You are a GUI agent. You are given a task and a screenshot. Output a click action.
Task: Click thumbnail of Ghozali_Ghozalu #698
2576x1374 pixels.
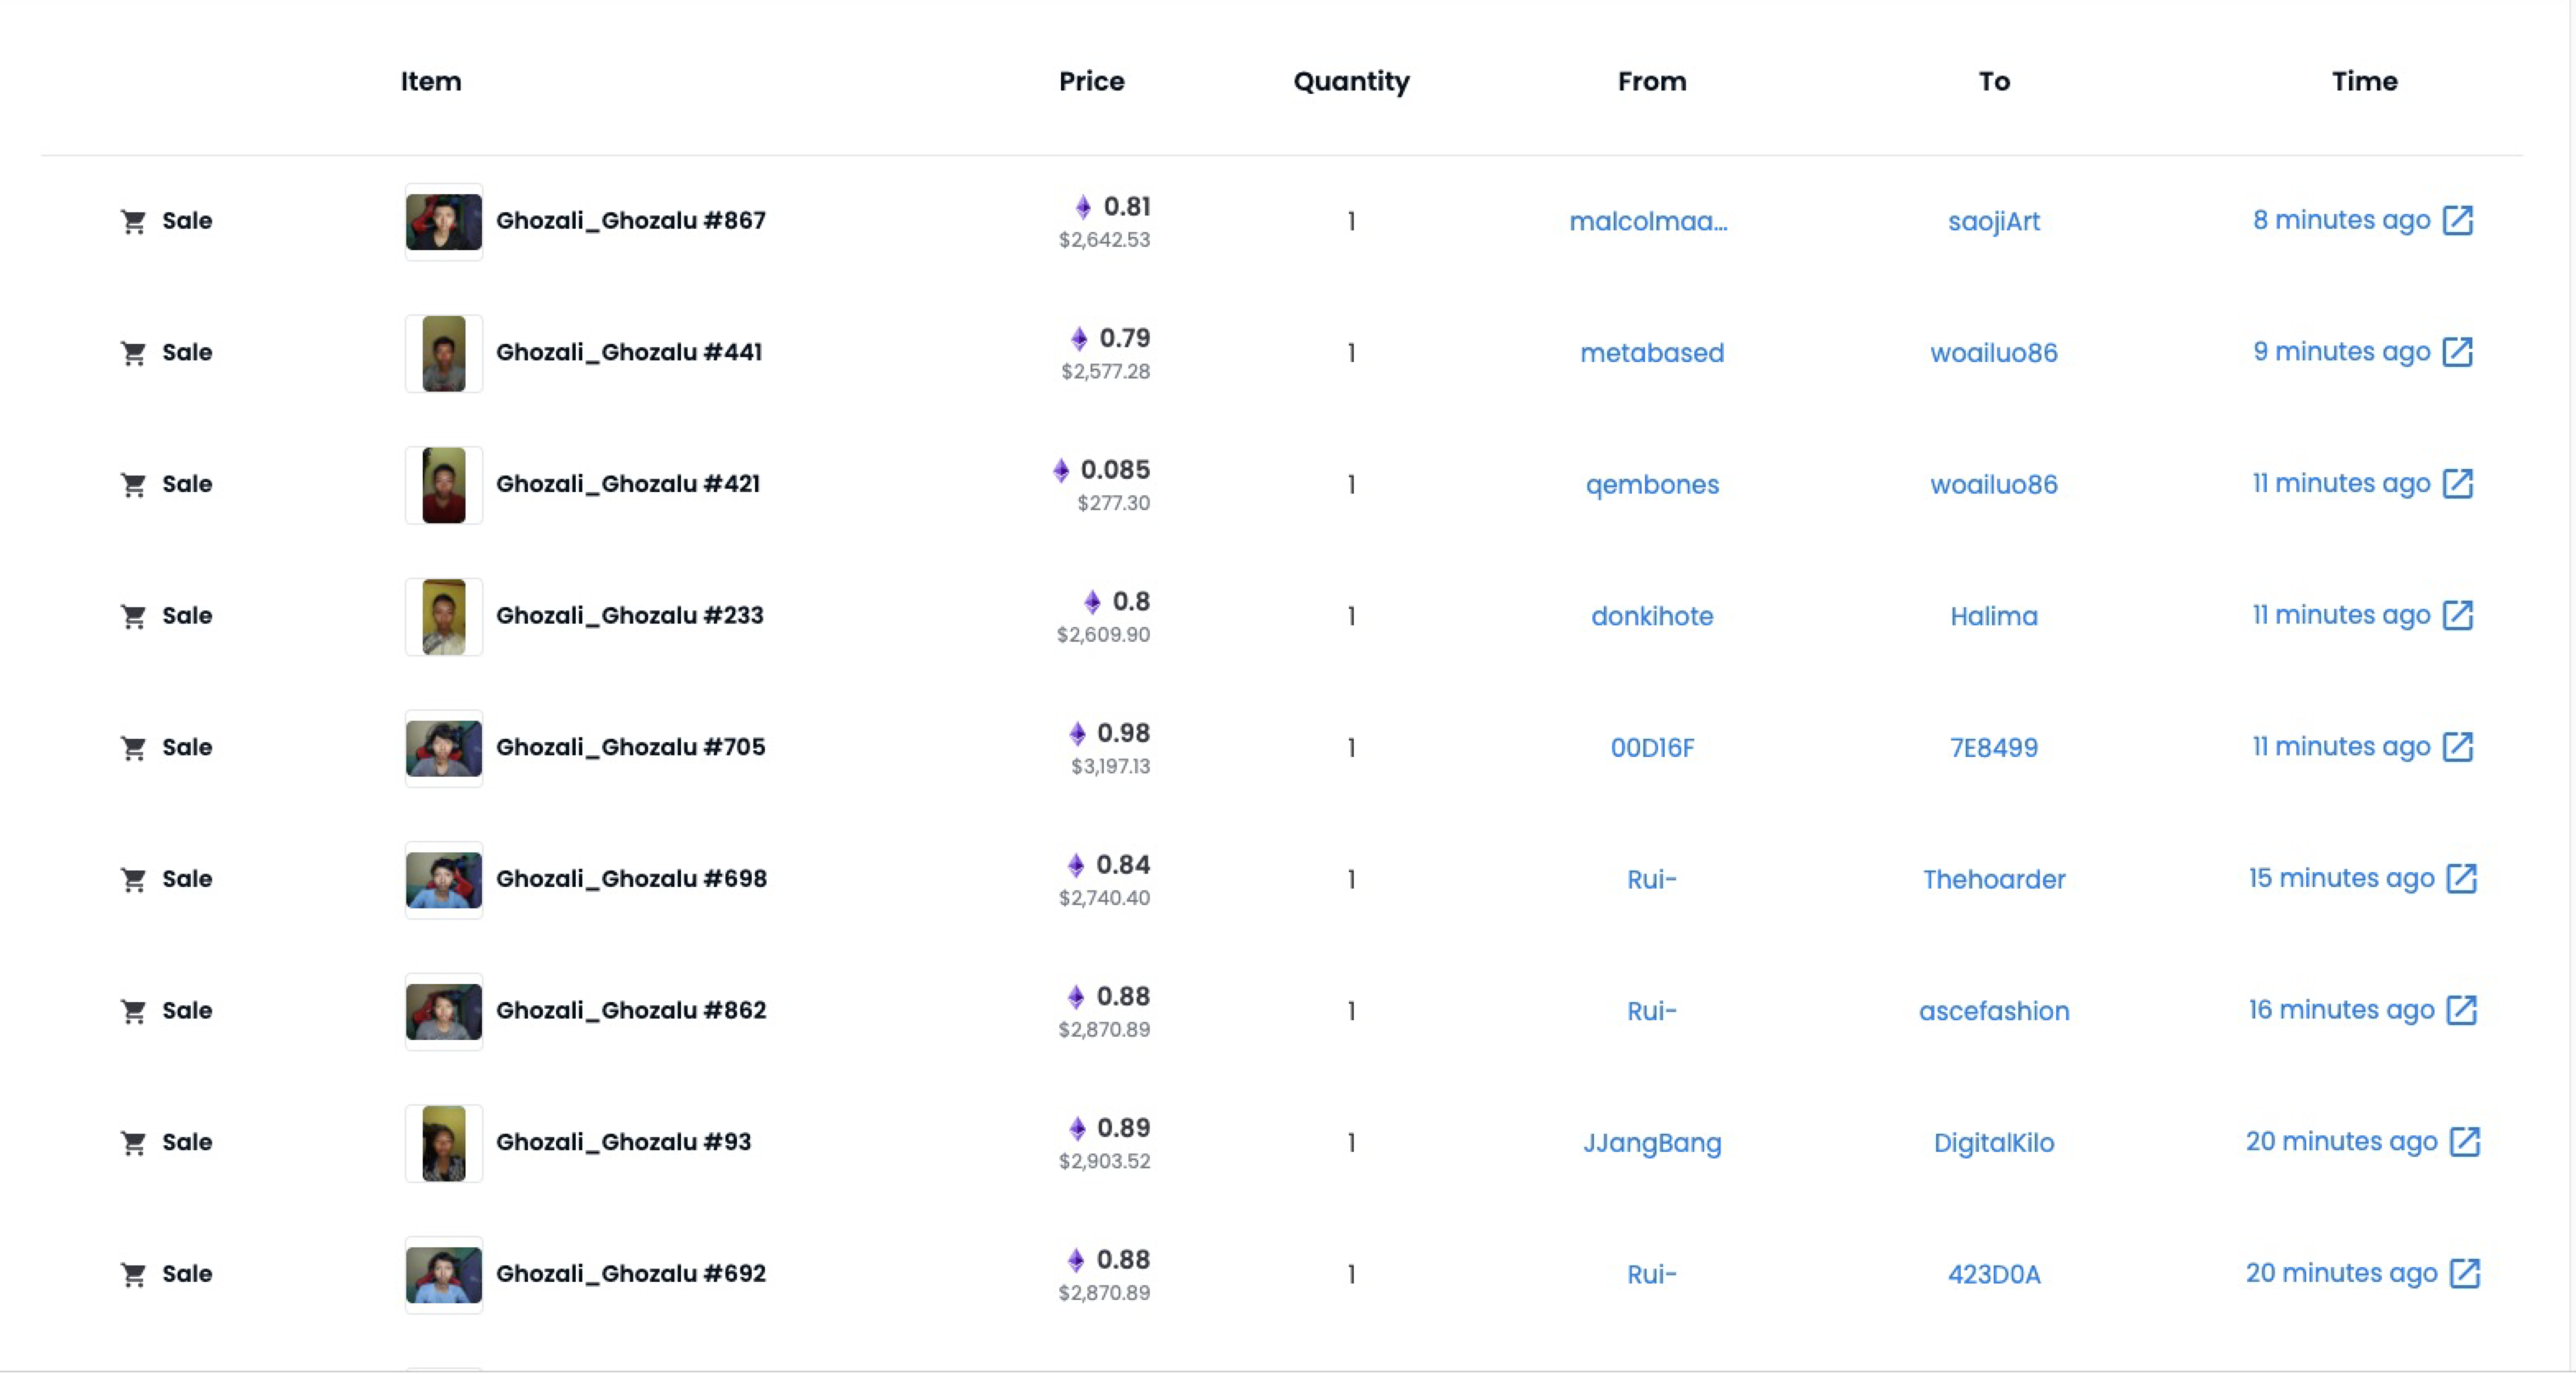443,879
